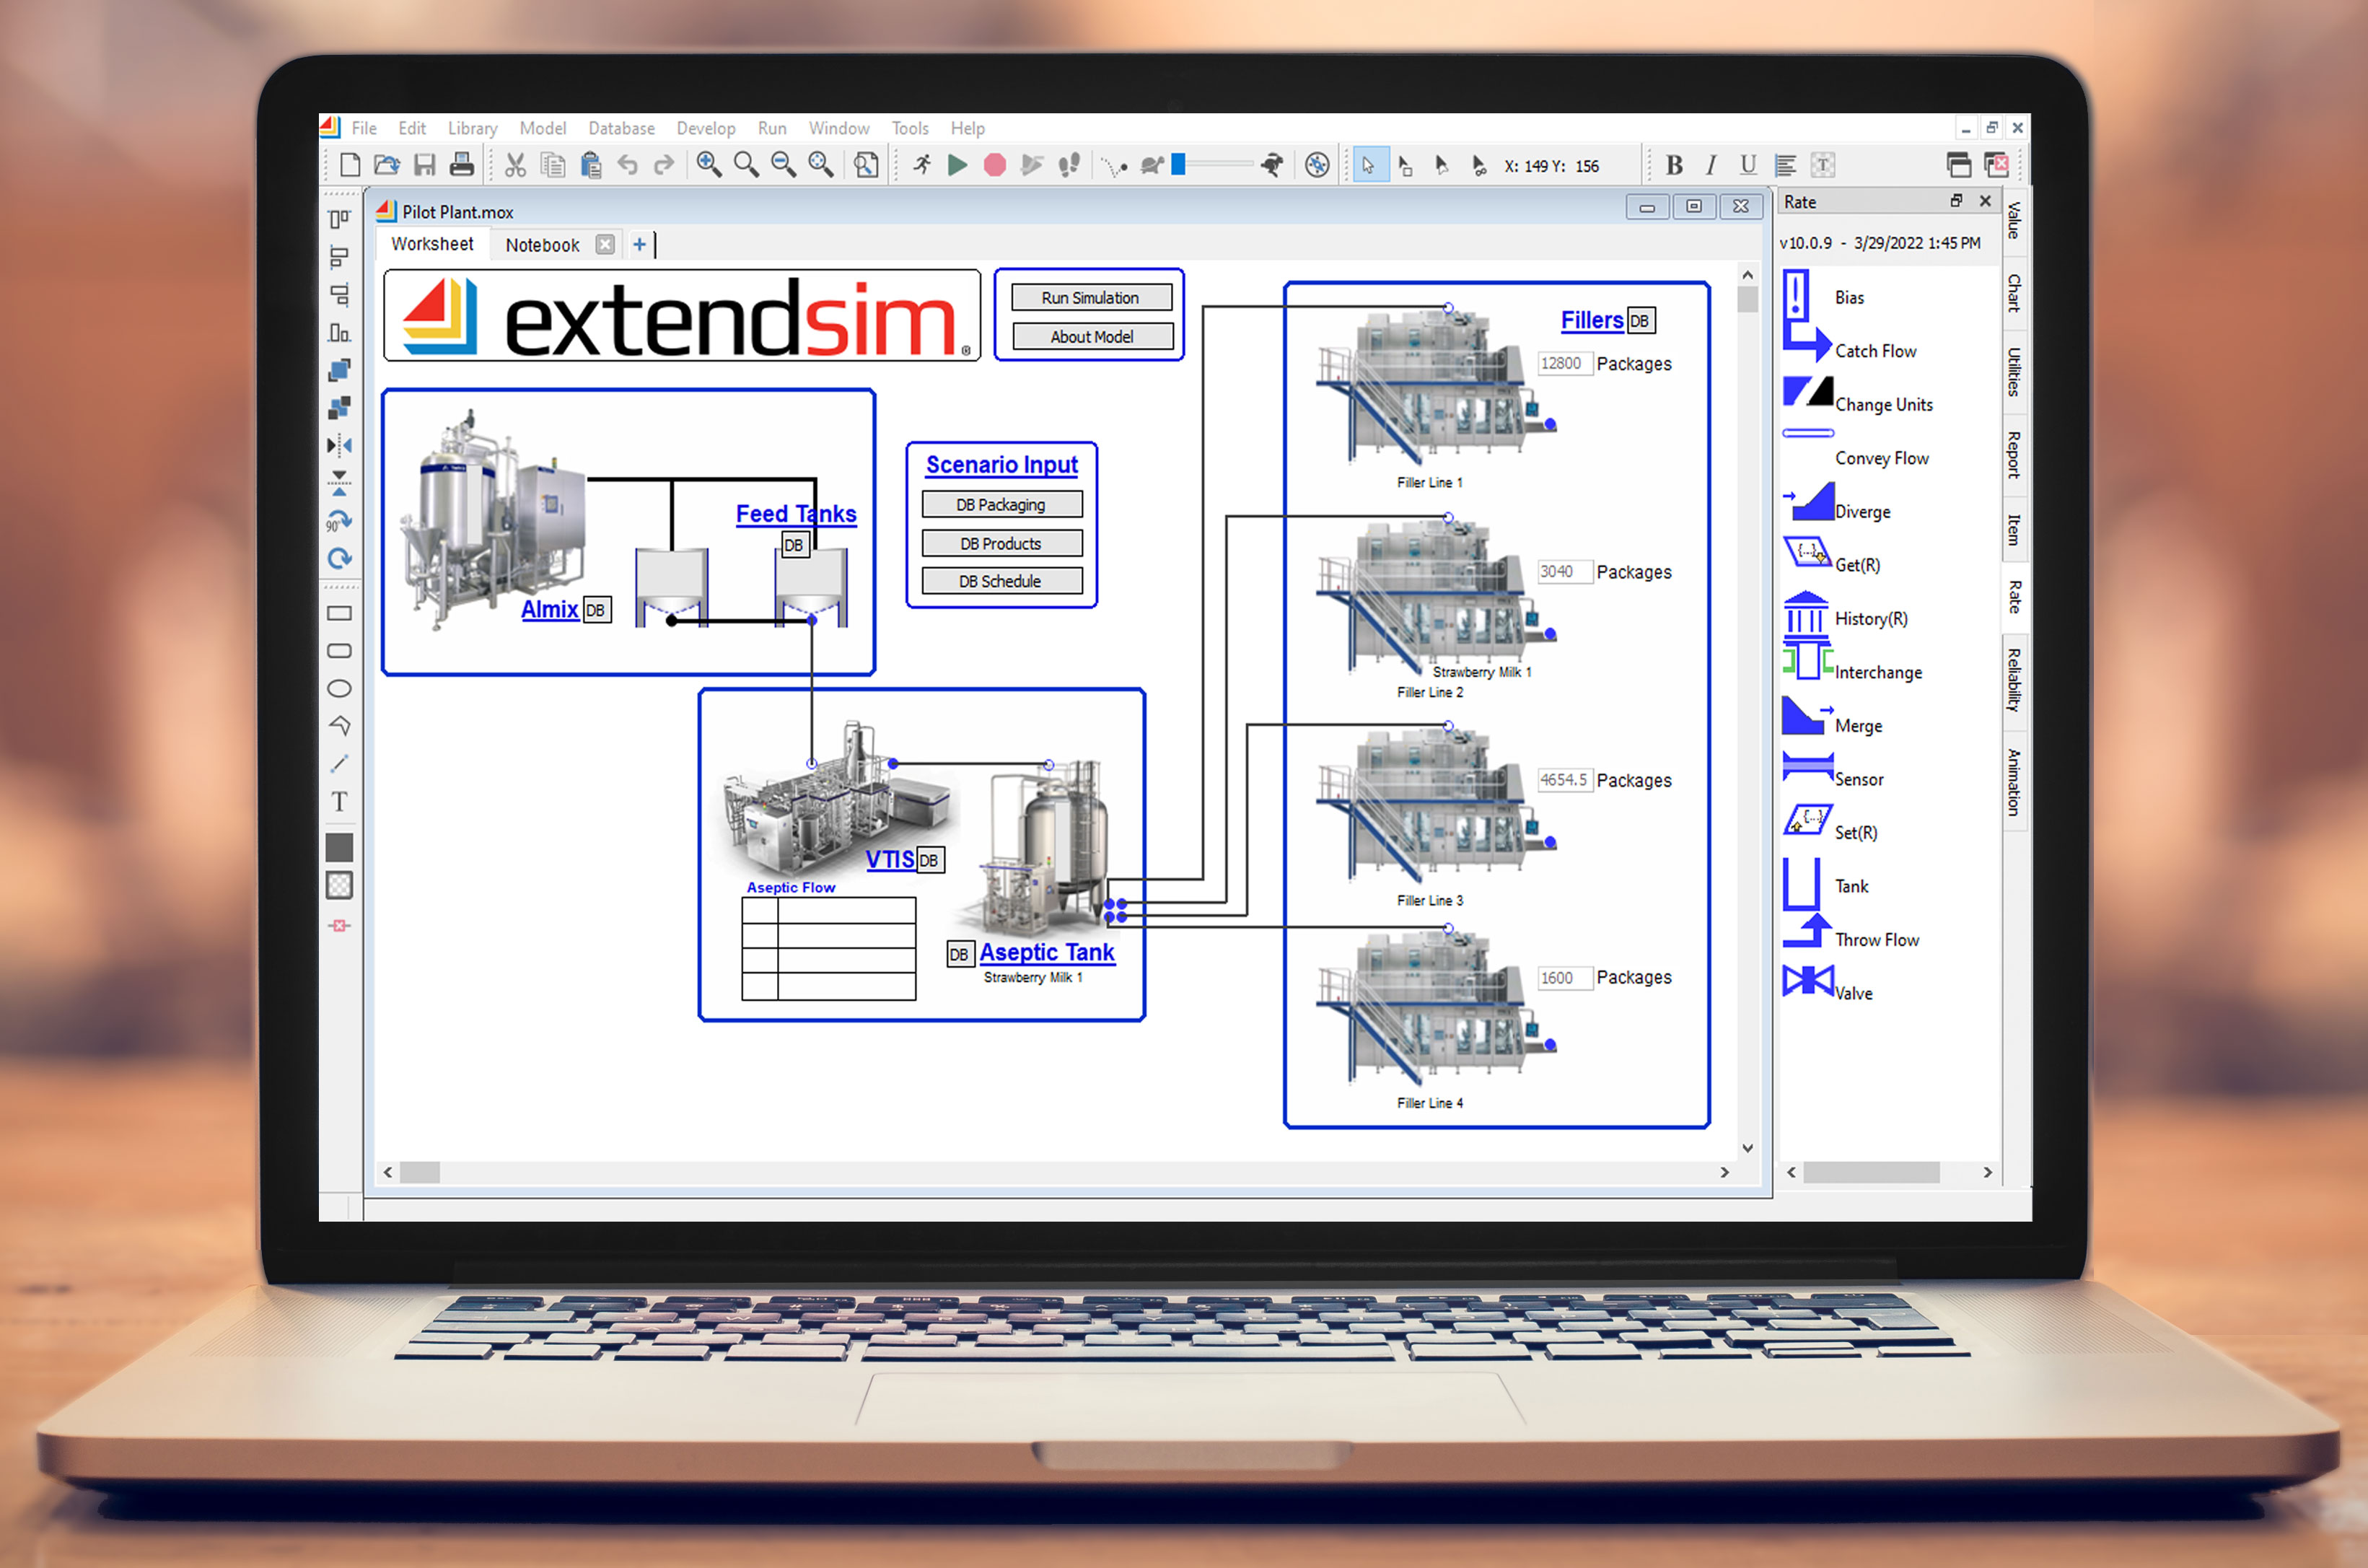Undo the last action
The width and height of the screenshot is (2368, 1568).
point(627,165)
